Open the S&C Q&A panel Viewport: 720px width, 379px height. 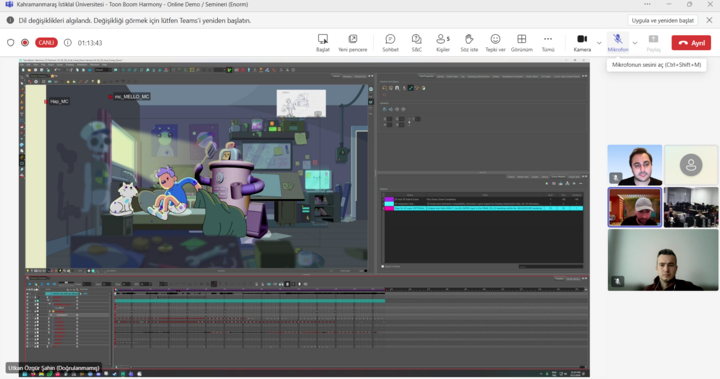pos(416,43)
